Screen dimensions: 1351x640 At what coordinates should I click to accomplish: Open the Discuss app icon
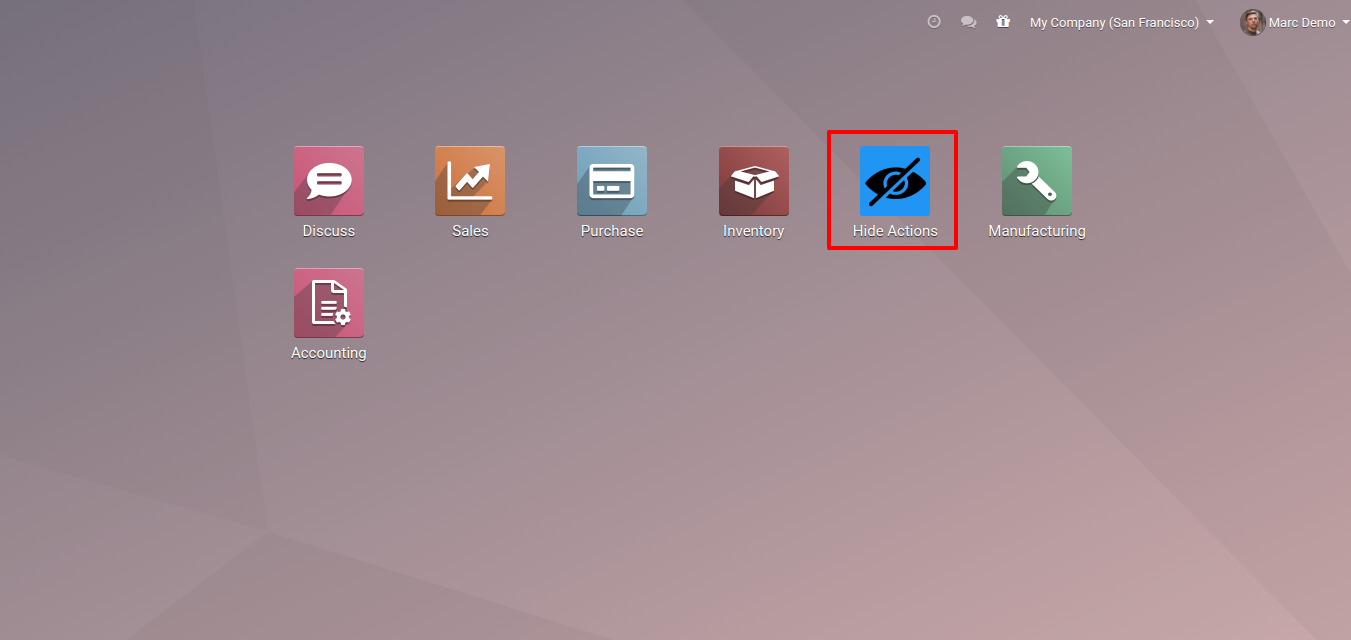tap(328, 181)
